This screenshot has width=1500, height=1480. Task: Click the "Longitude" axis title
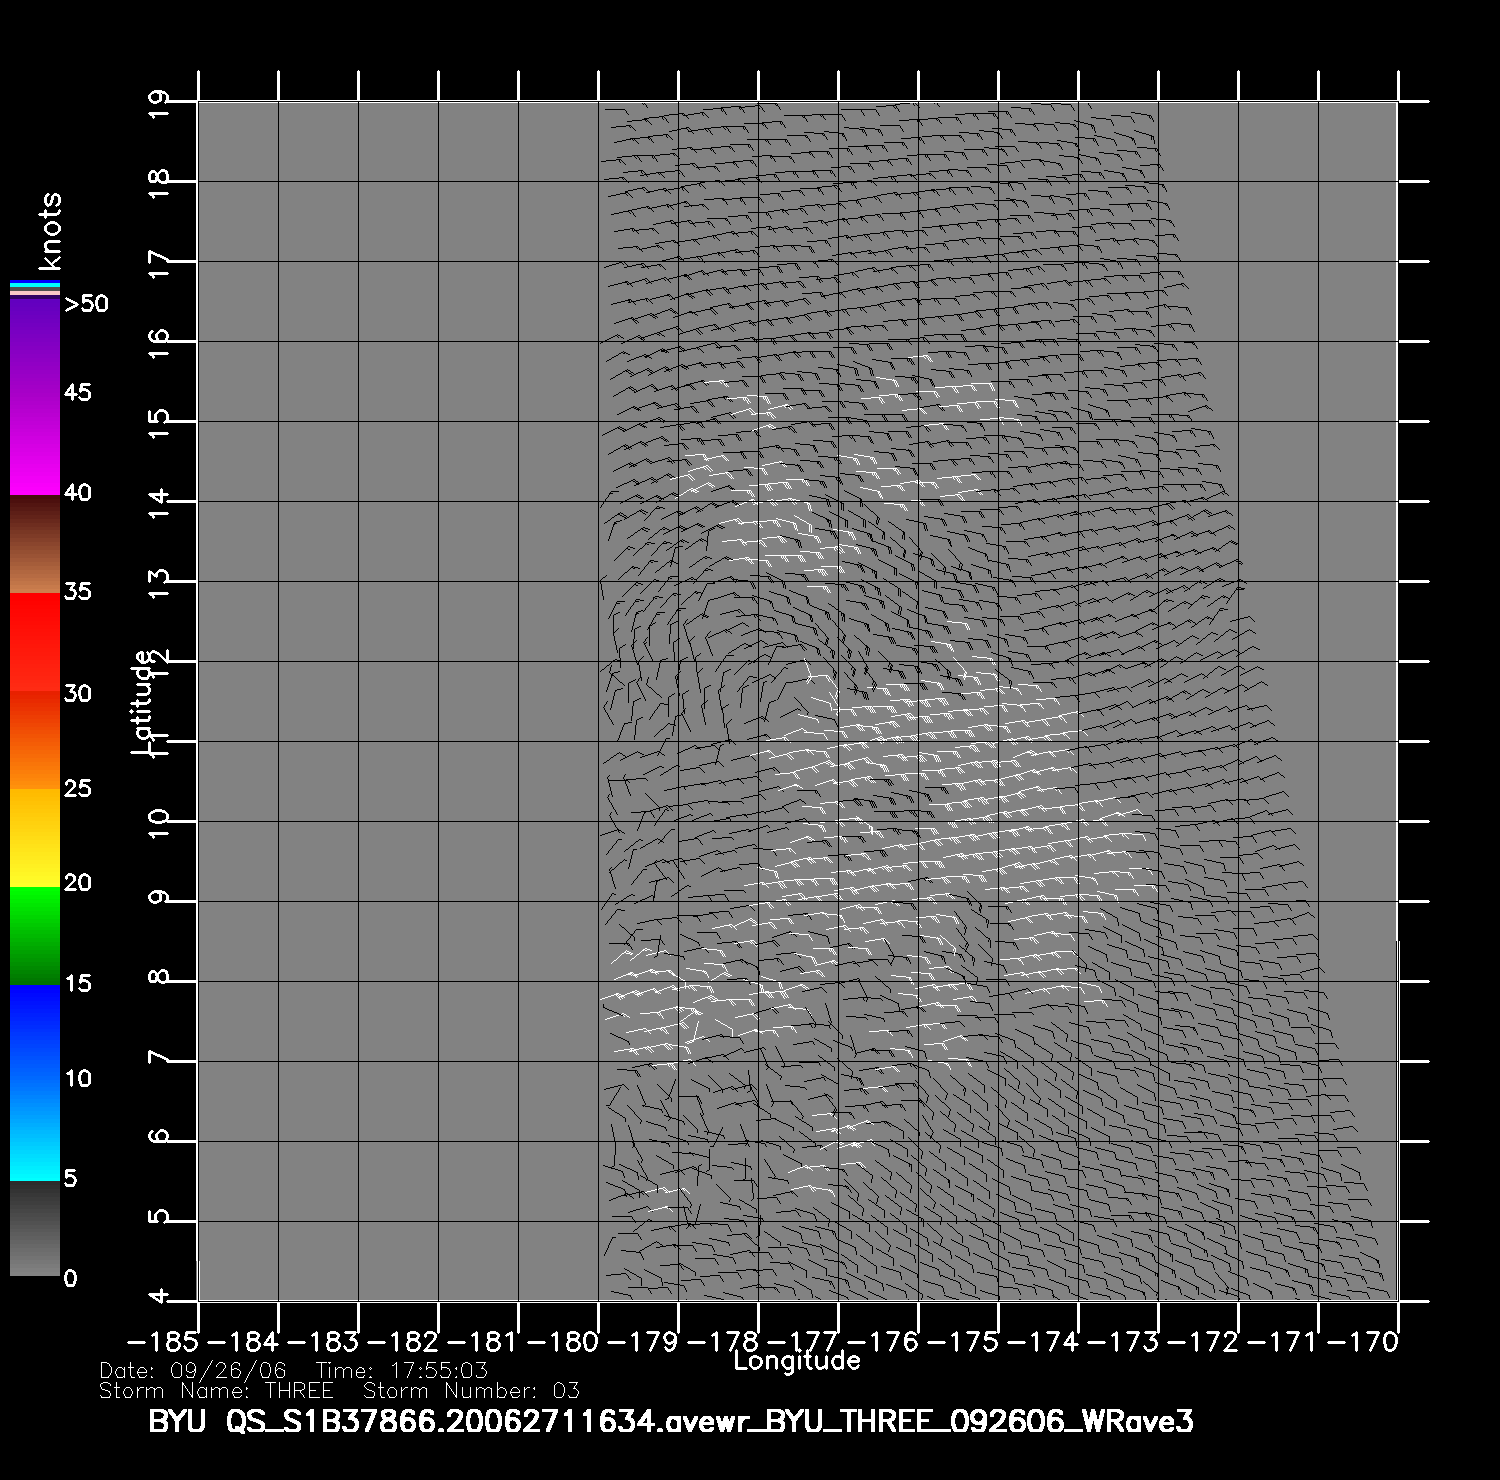tap(796, 1361)
